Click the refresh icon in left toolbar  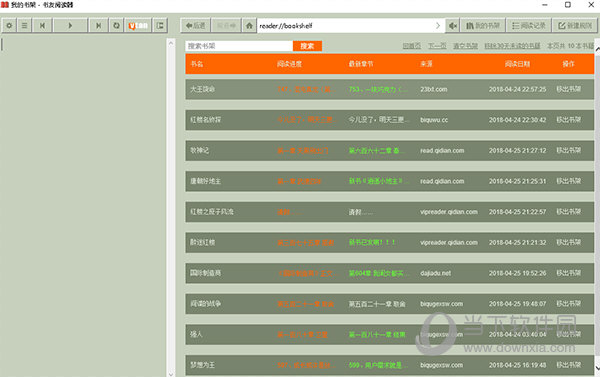click(x=116, y=26)
